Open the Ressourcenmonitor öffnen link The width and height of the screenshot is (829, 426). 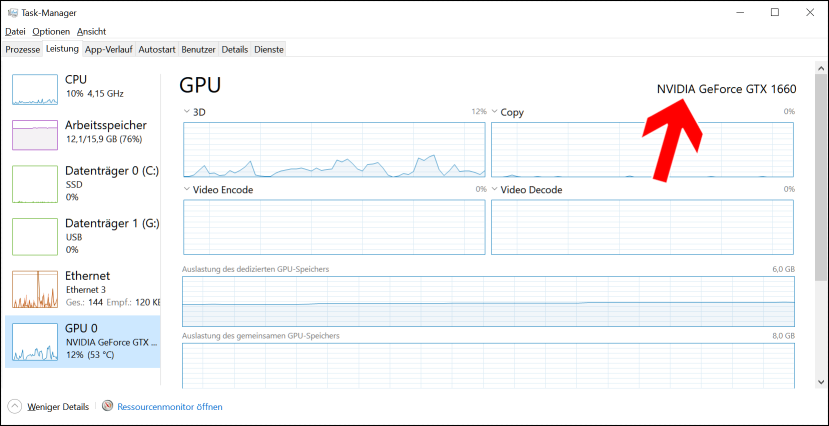click(169, 407)
